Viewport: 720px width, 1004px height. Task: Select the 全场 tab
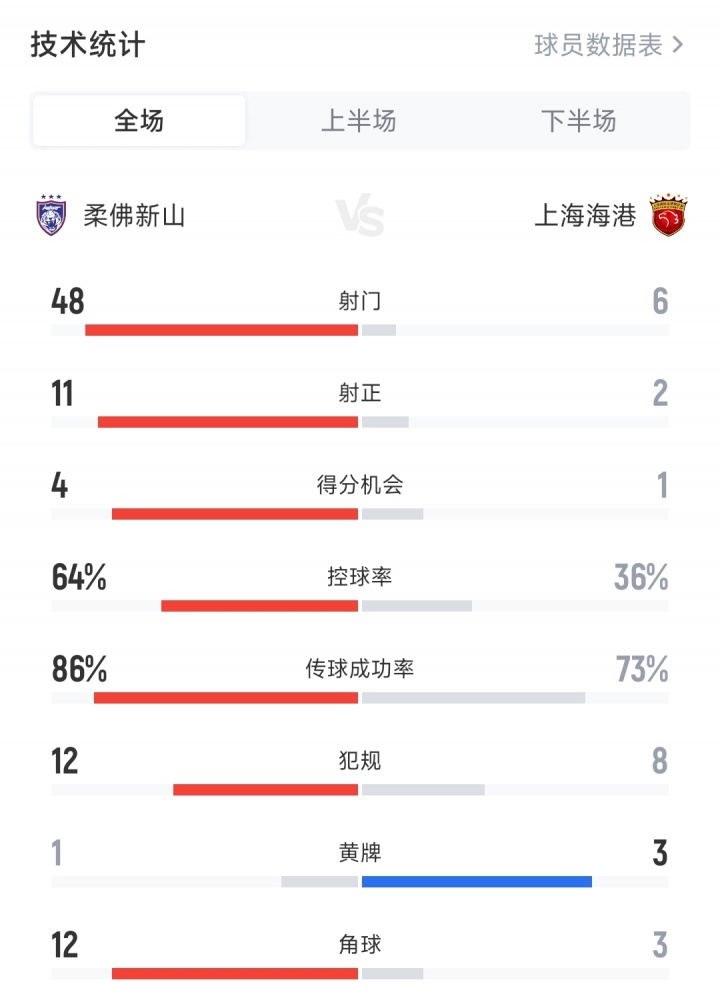(138, 118)
